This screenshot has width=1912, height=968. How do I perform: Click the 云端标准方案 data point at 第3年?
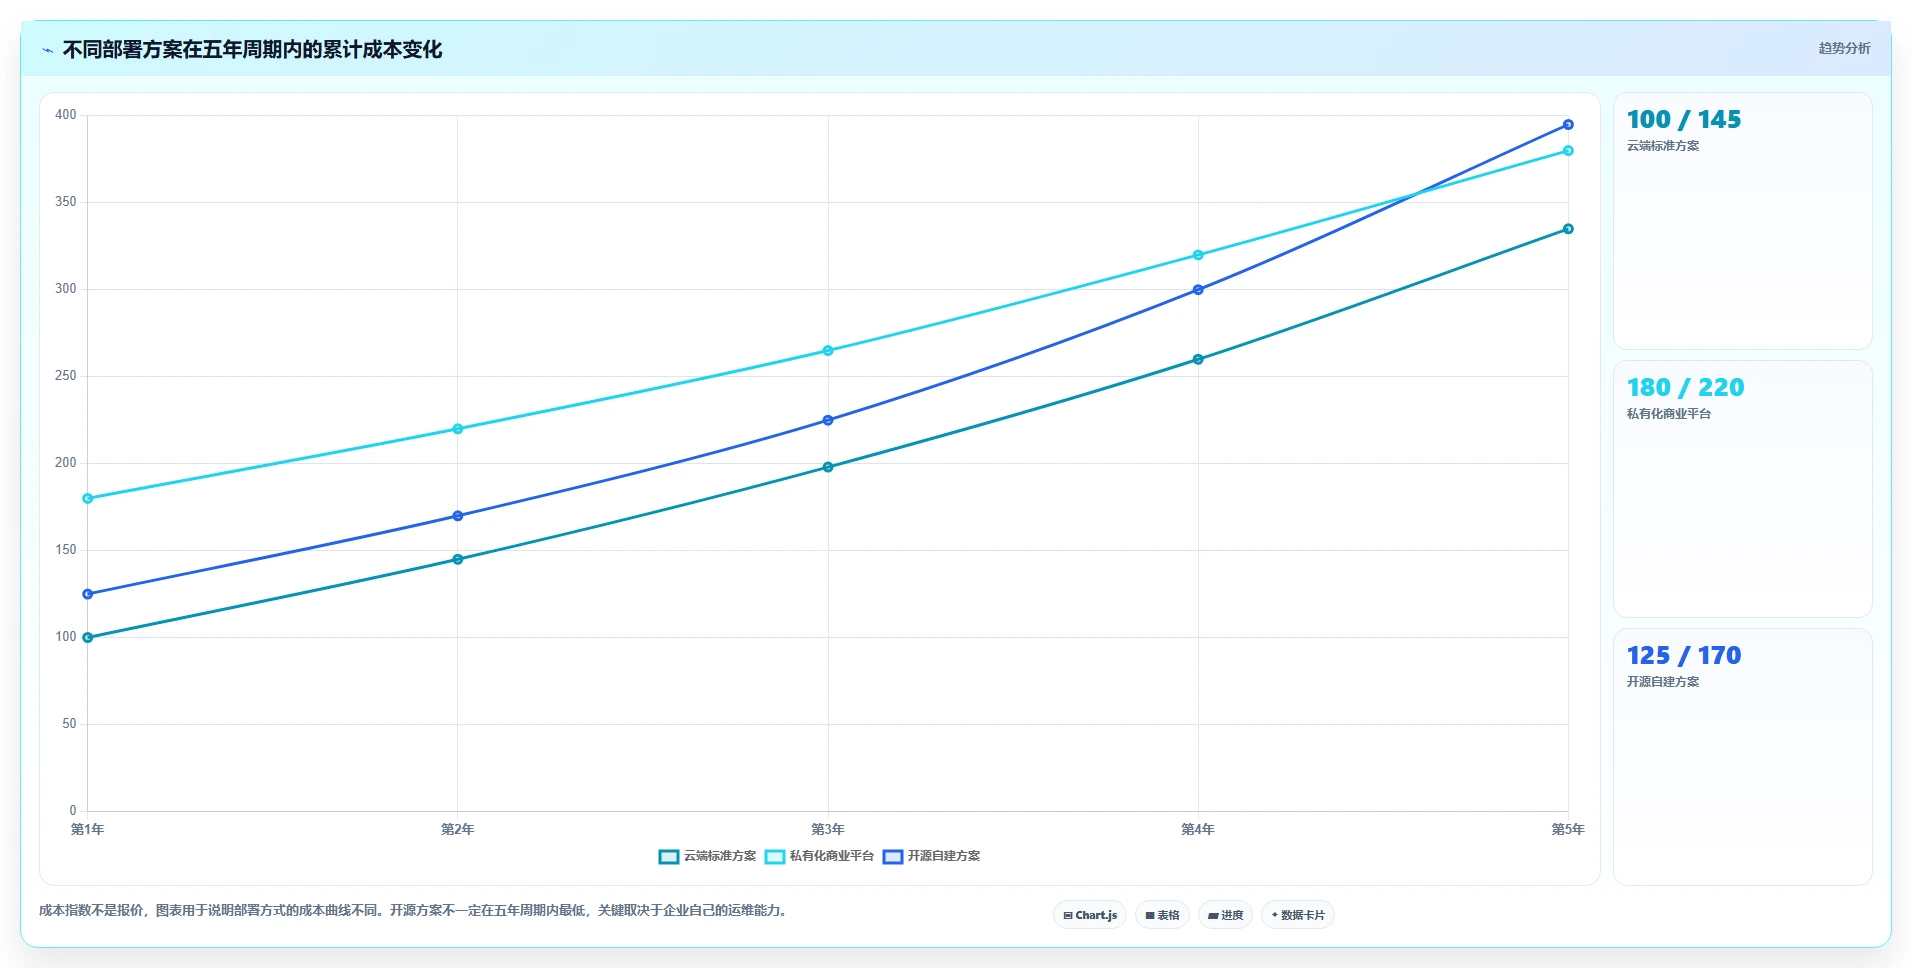(x=828, y=467)
